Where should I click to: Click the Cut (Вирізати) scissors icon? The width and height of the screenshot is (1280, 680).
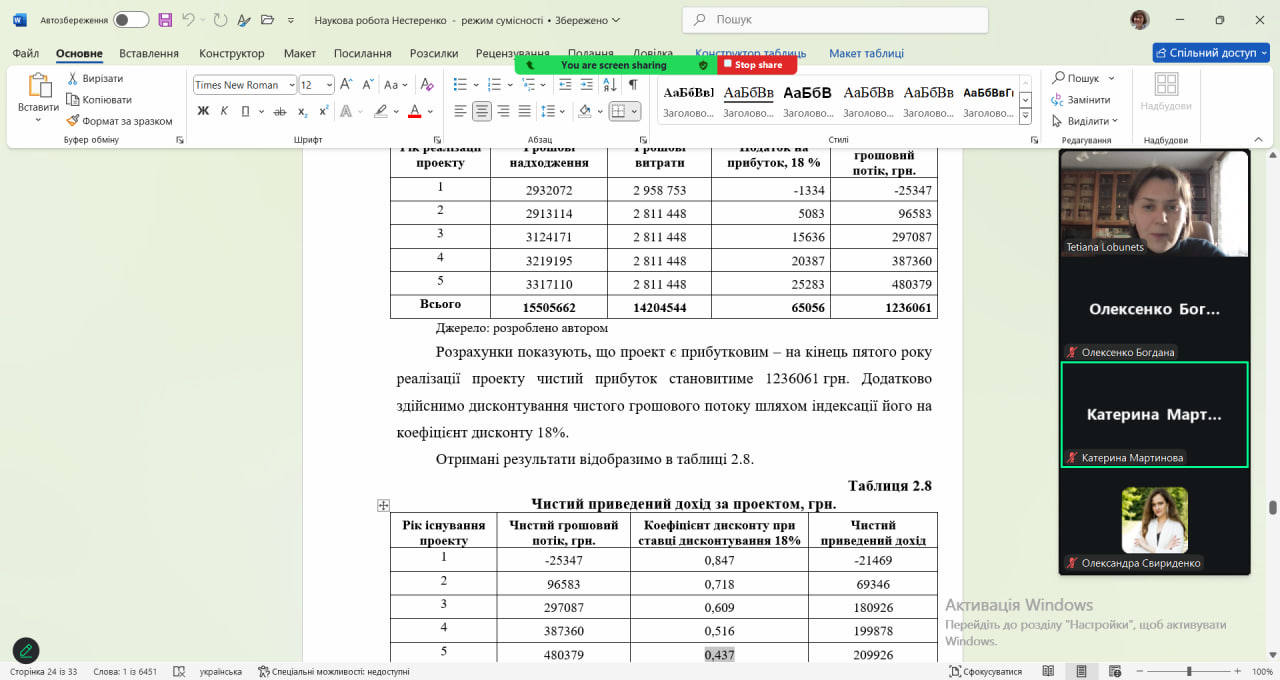click(73, 78)
